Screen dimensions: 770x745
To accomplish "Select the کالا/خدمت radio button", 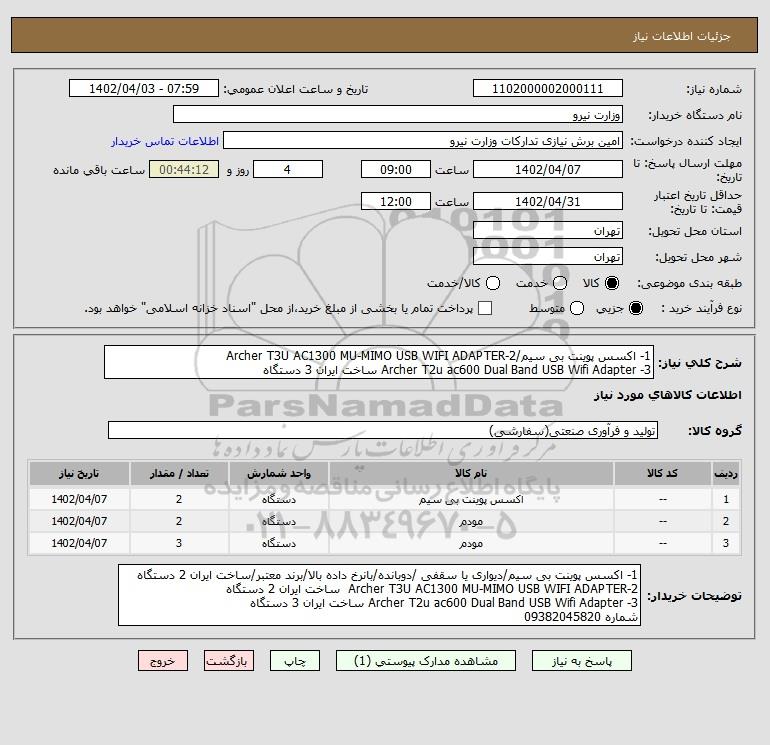I will click(493, 283).
